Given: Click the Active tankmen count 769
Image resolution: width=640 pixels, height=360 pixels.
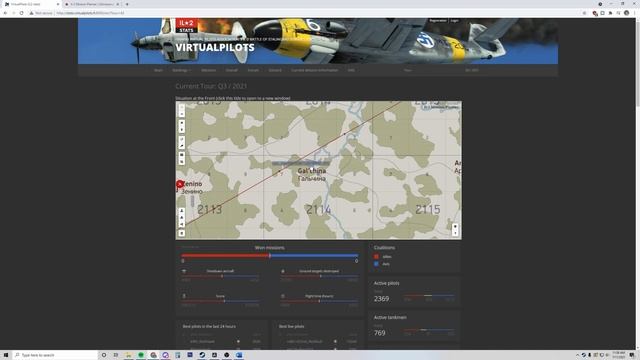Looking at the screenshot, I should (380, 333).
